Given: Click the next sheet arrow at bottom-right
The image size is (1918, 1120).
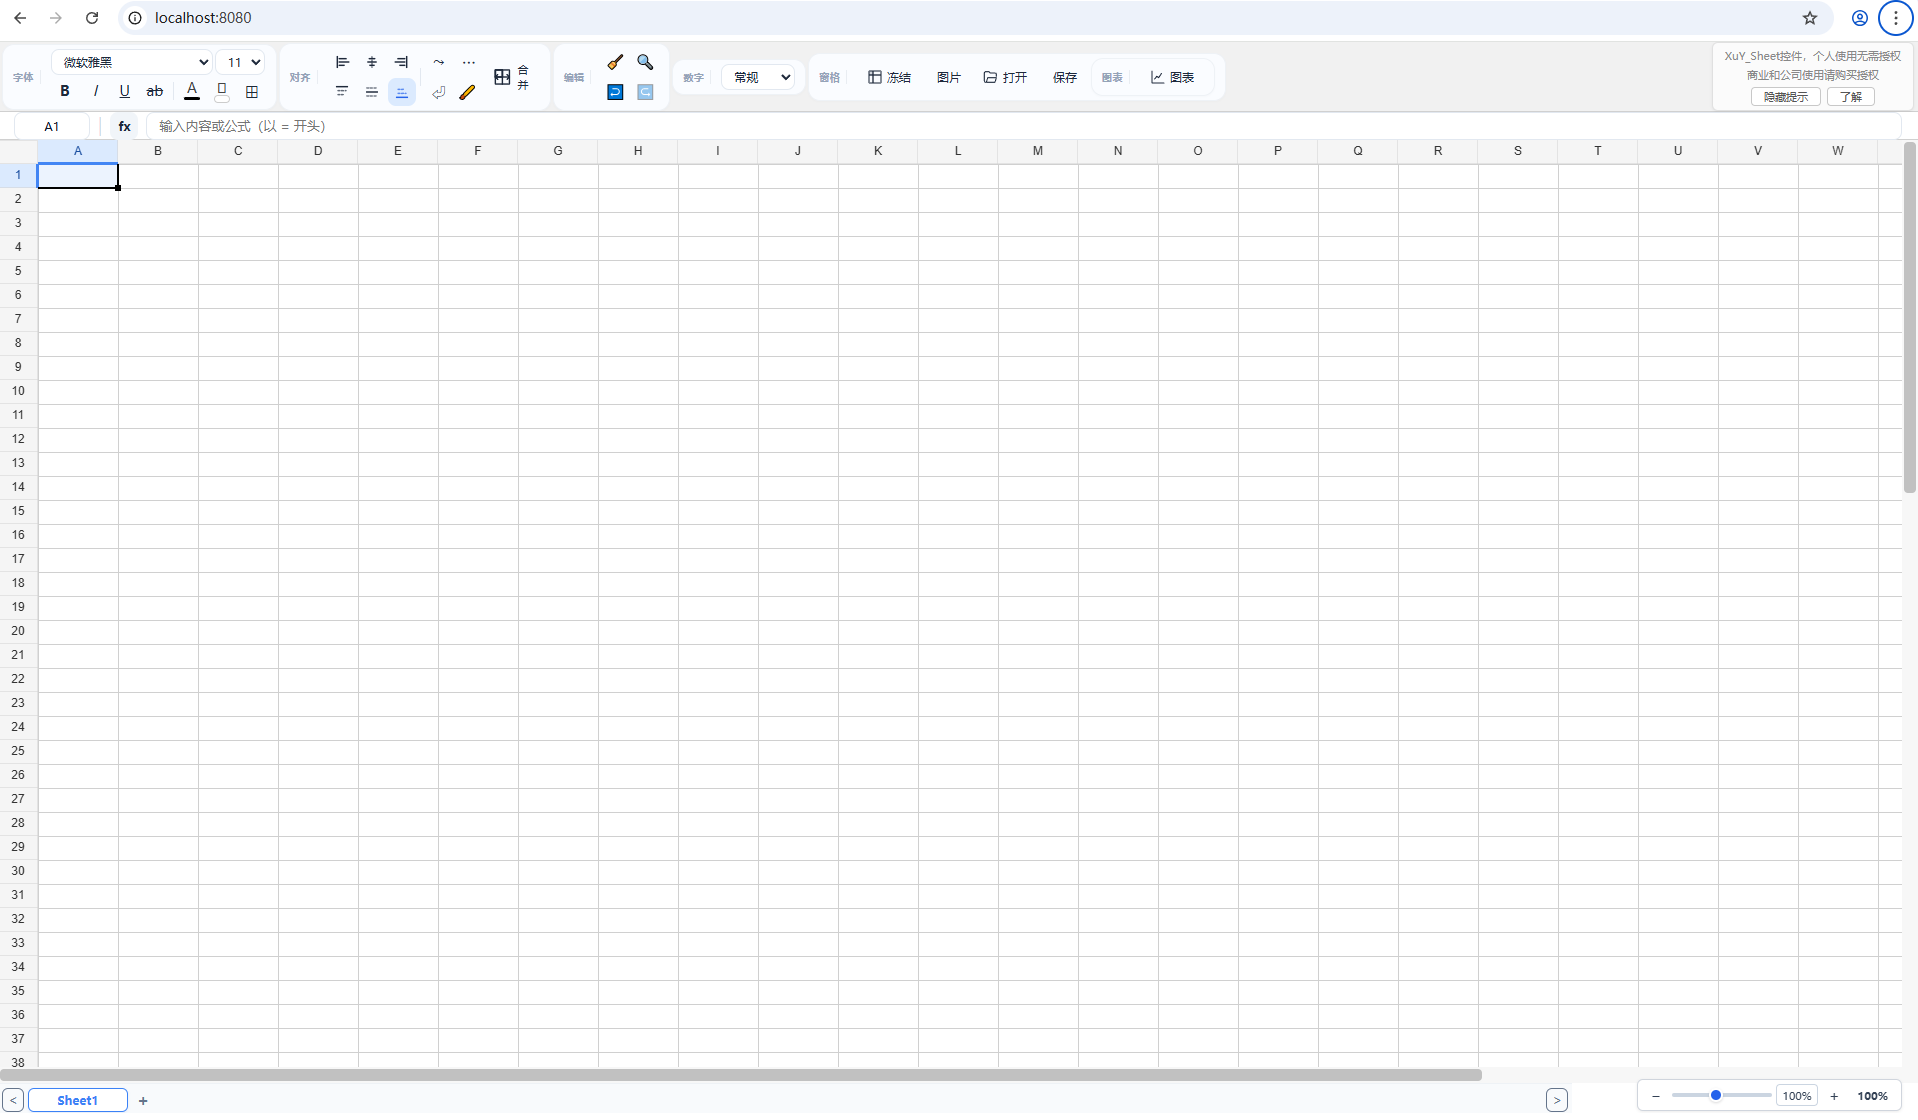Looking at the screenshot, I should (x=1556, y=1100).
